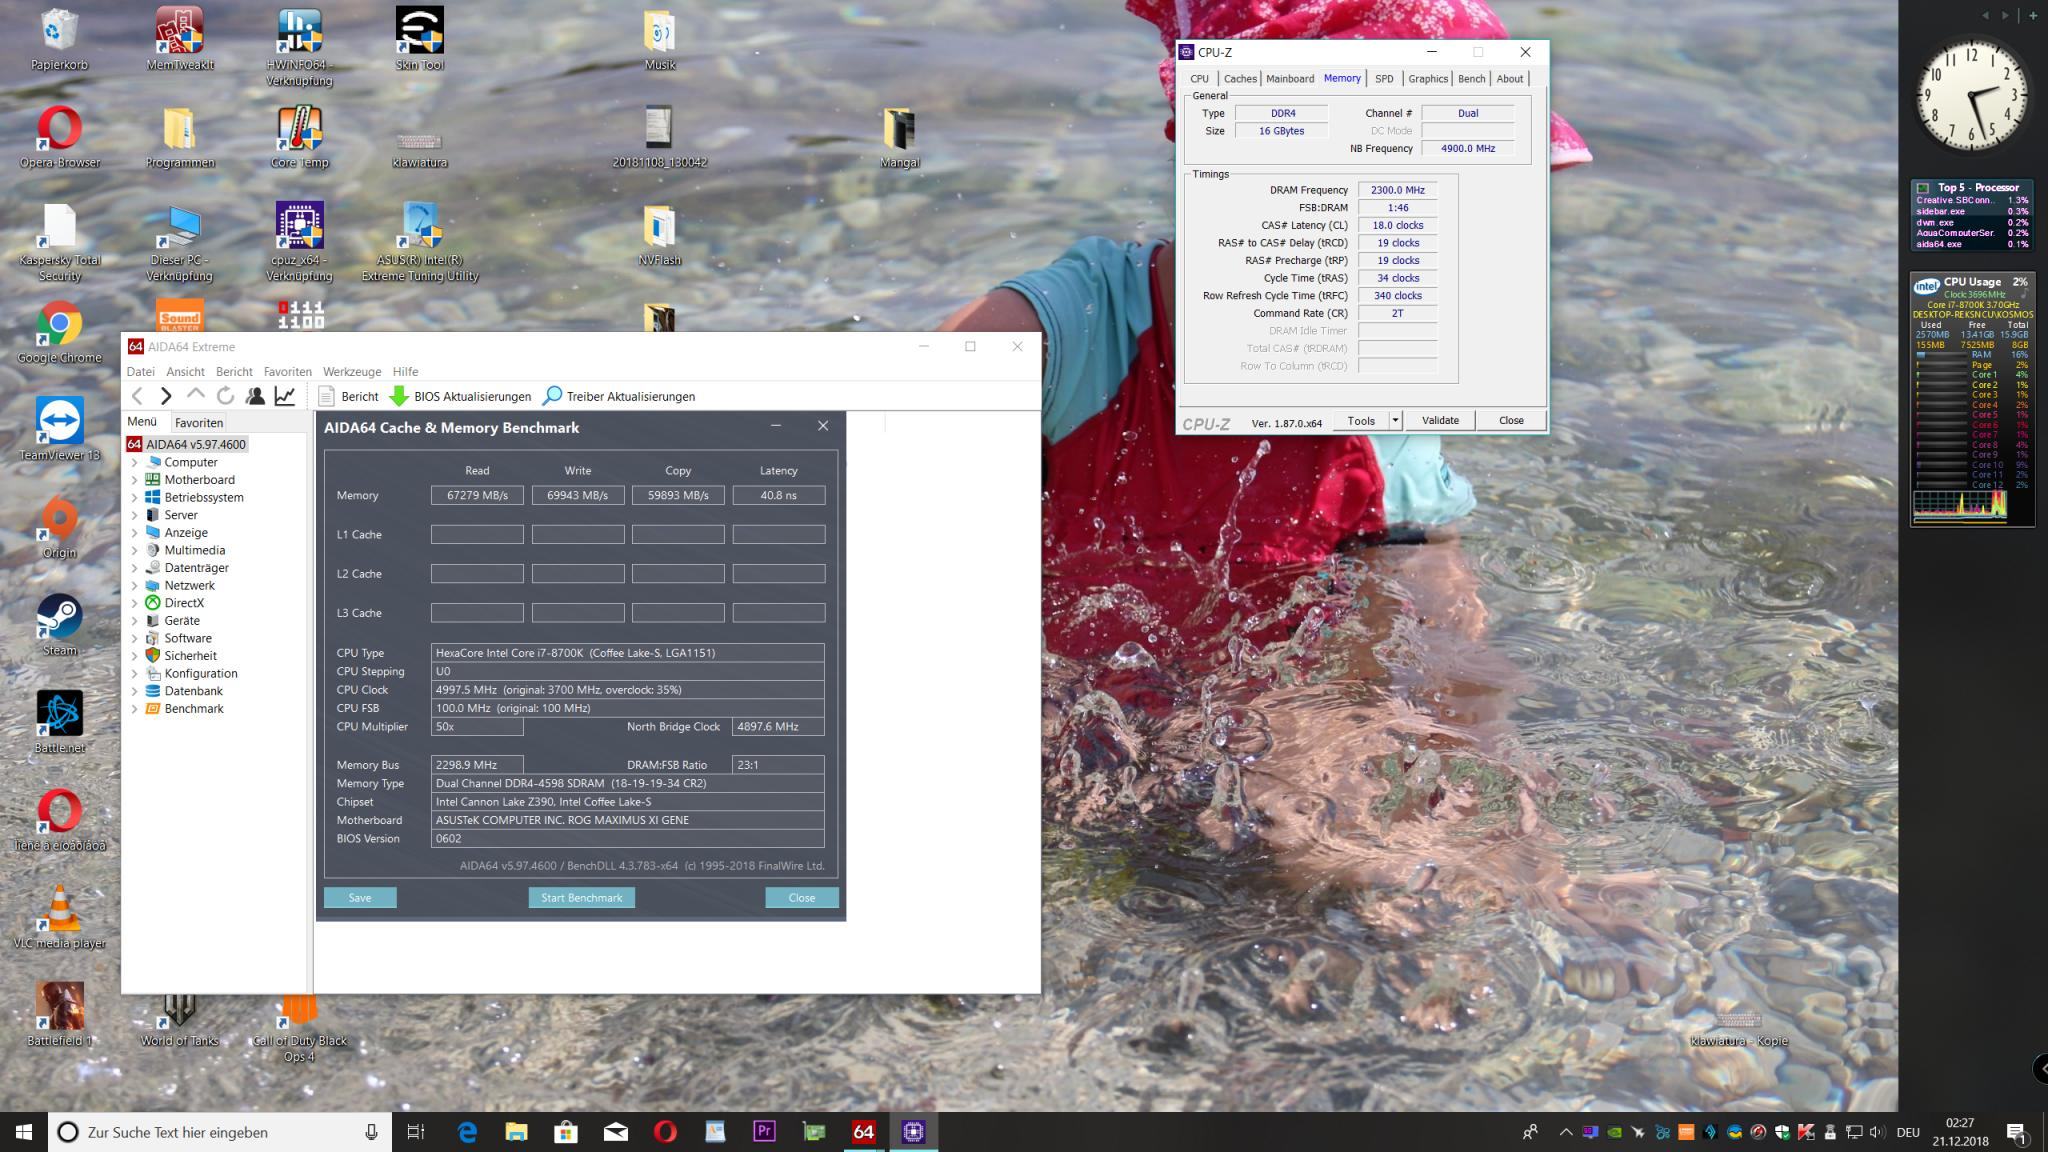
Task: Switch to Favoriten tab in AIDA64 sidebar
Action: (x=199, y=423)
